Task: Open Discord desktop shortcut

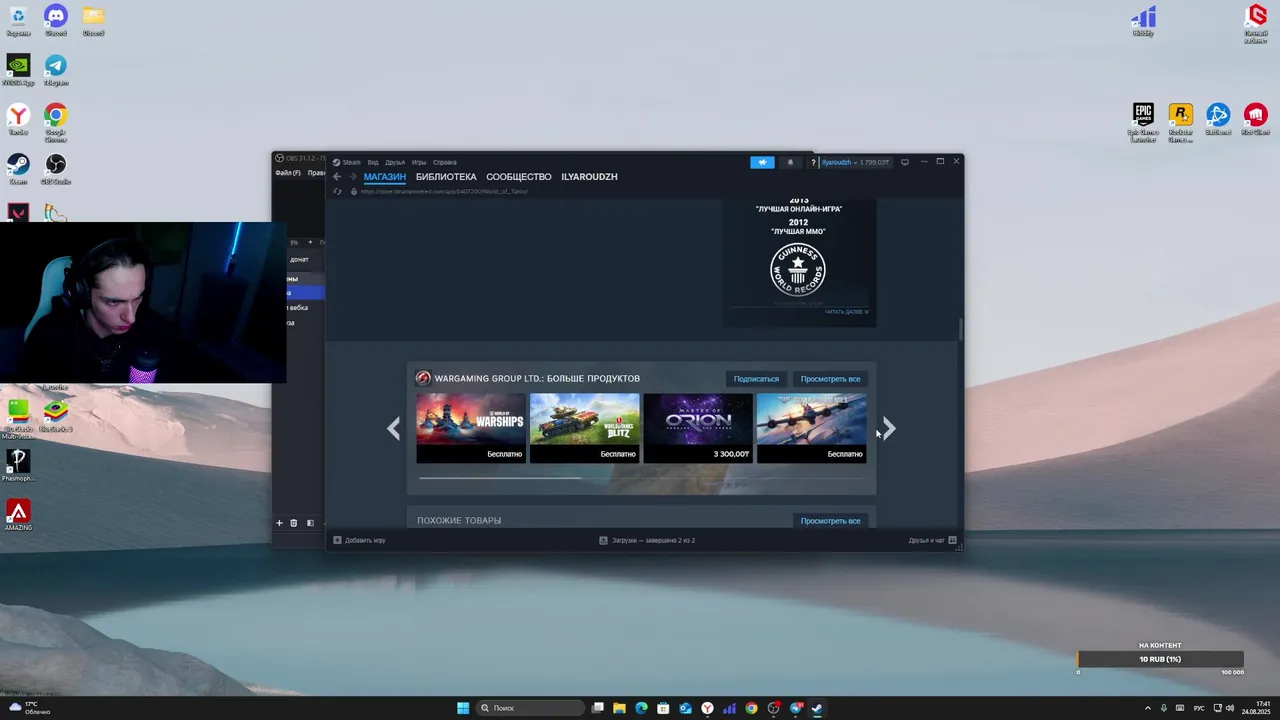Action: click(x=56, y=20)
